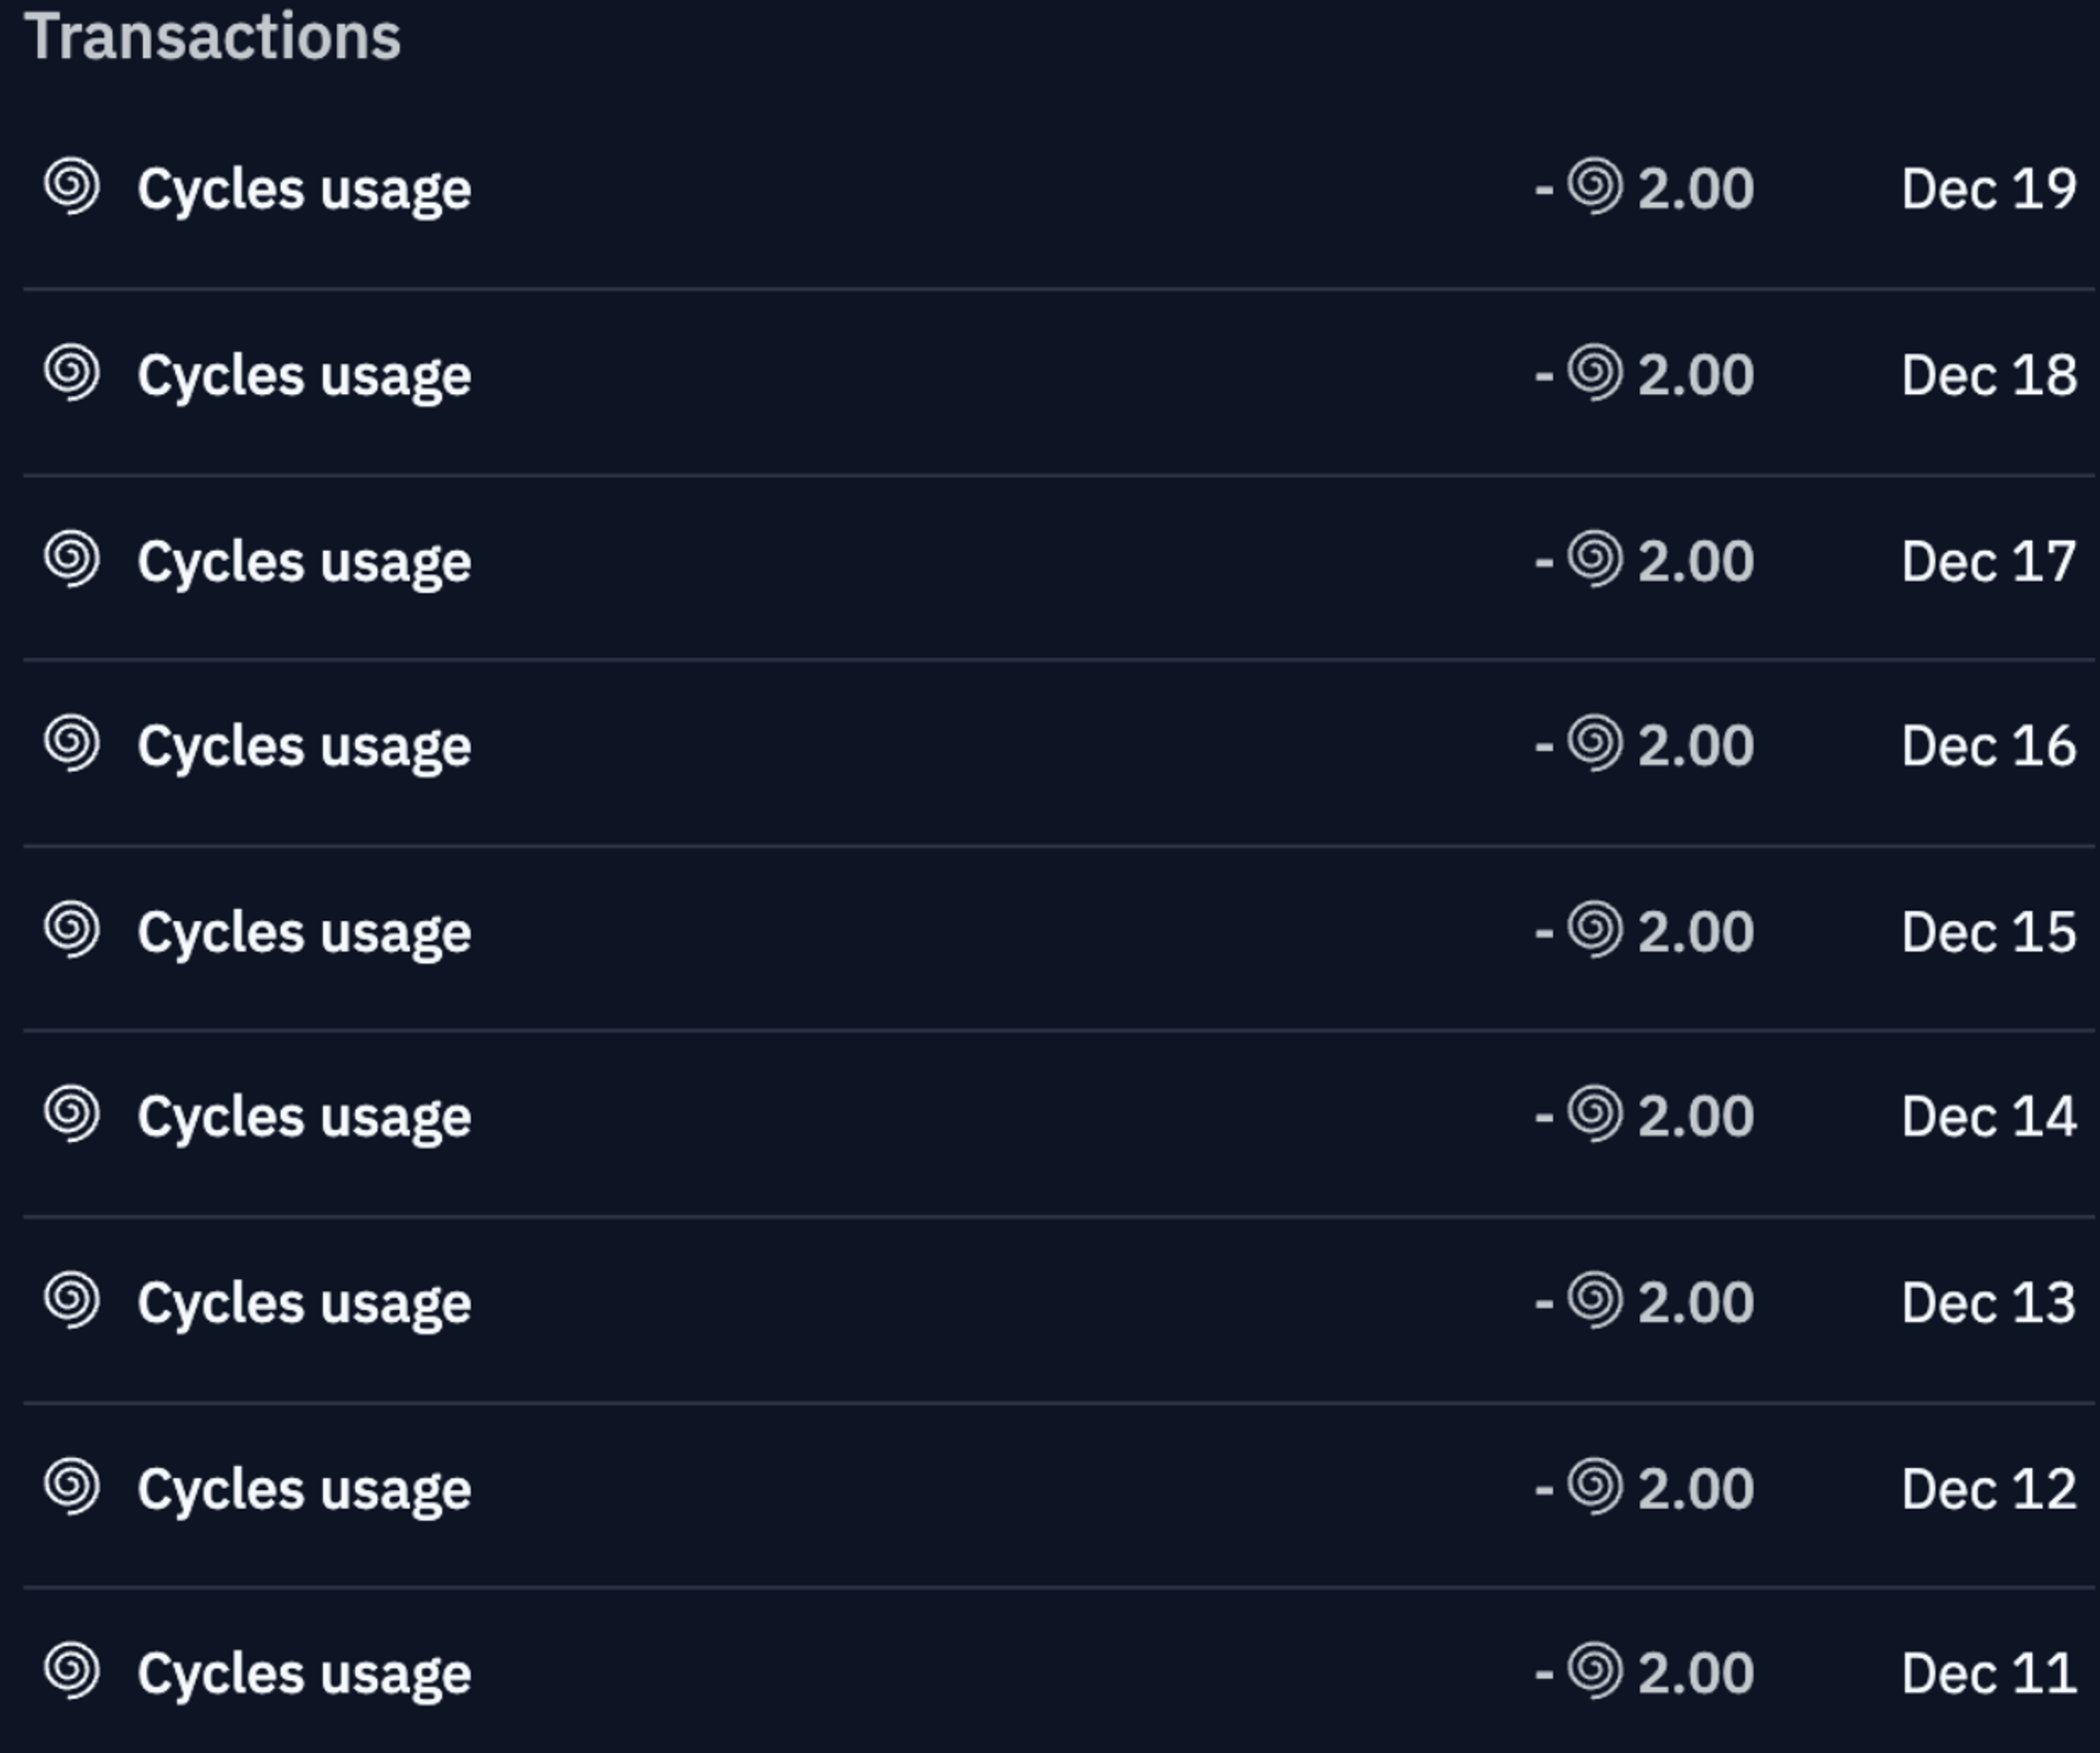Select the Cycles usage label on Dec 16
The height and width of the screenshot is (1753, 2100).
(x=304, y=746)
